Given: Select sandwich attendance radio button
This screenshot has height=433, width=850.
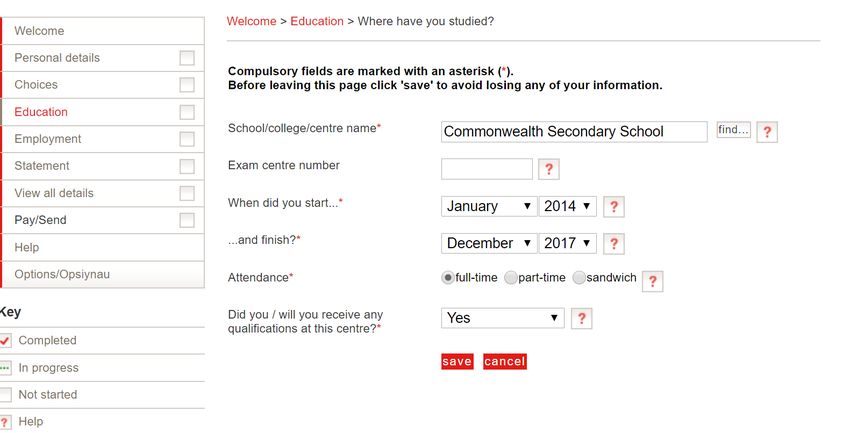Looking at the screenshot, I should [x=579, y=278].
